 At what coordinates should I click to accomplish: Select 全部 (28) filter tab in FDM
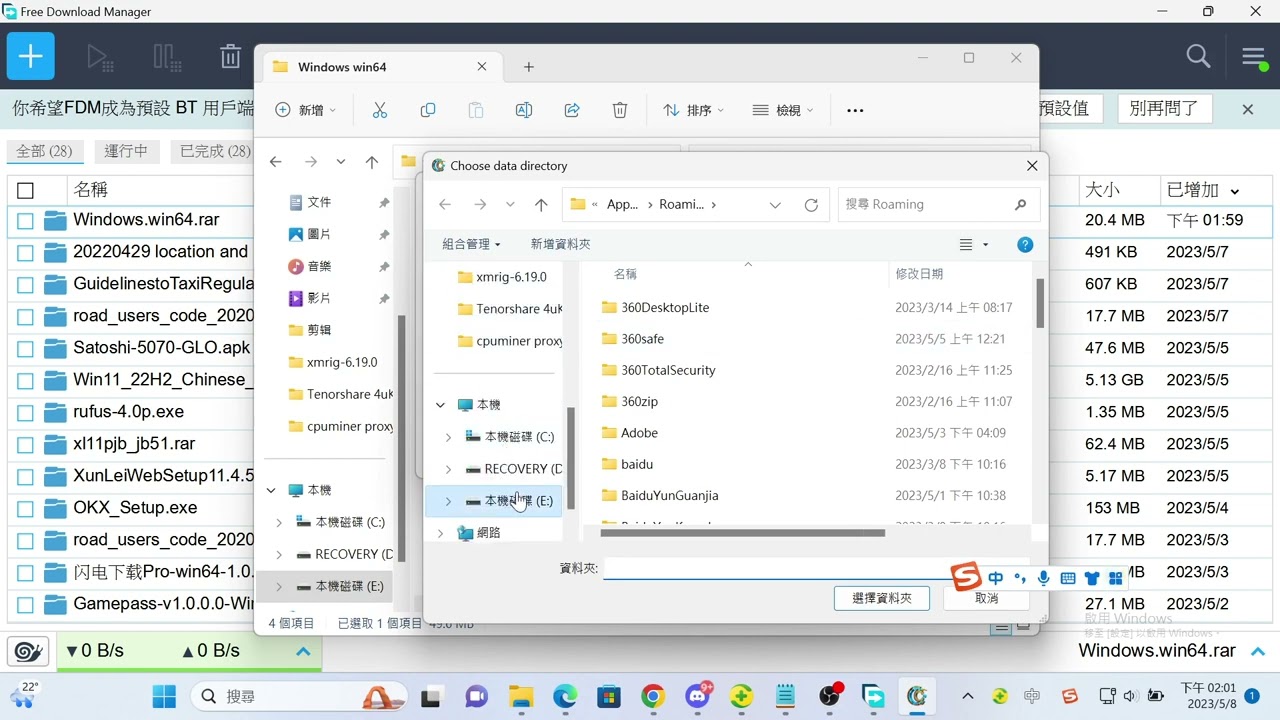pyautogui.click(x=44, y=151)
